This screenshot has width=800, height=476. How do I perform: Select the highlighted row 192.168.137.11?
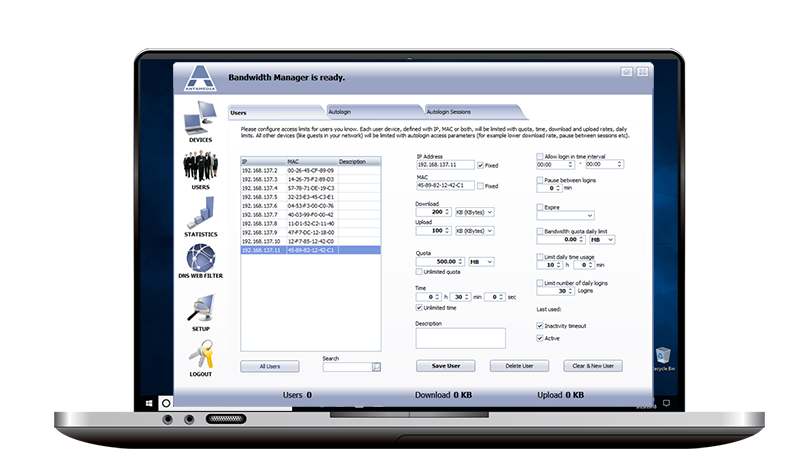tap(311, 250)
